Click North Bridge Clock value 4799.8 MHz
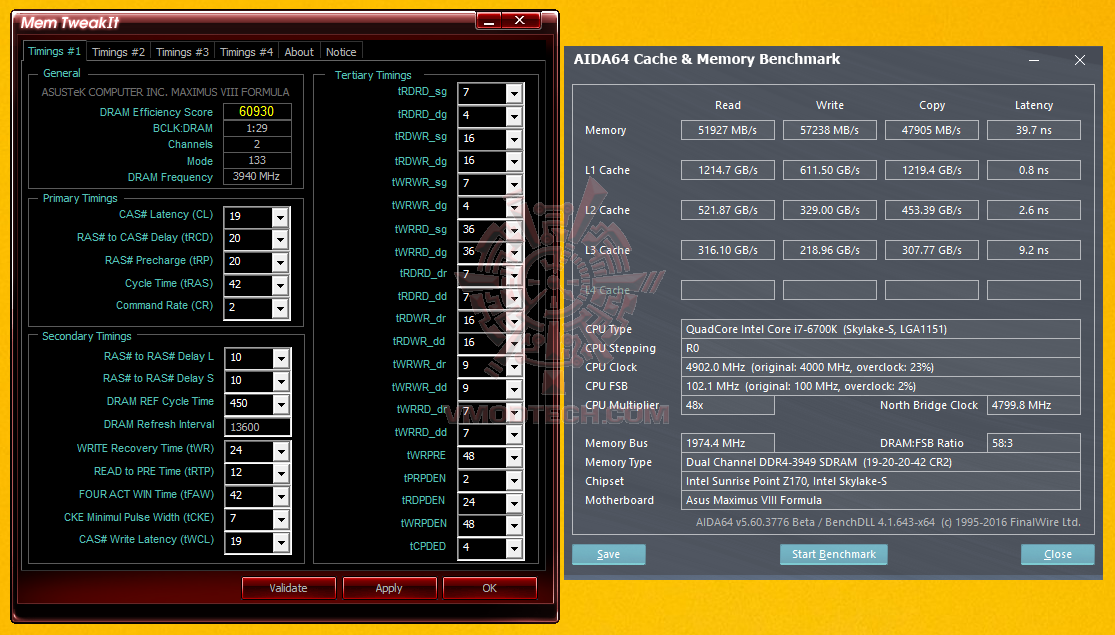The height and width of the screenshot is (635, 1115). pyautogui.click(x=1034, y=405)
